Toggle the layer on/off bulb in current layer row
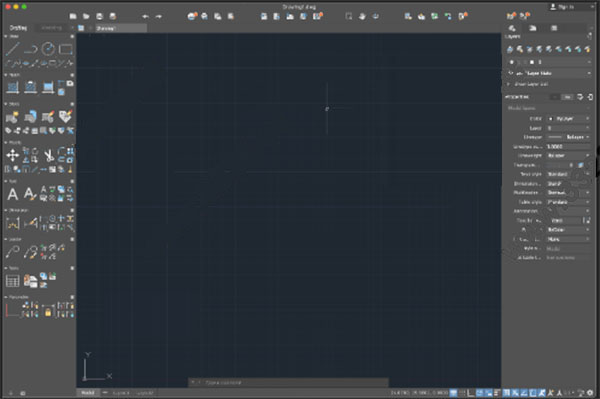 pos(512,62)
